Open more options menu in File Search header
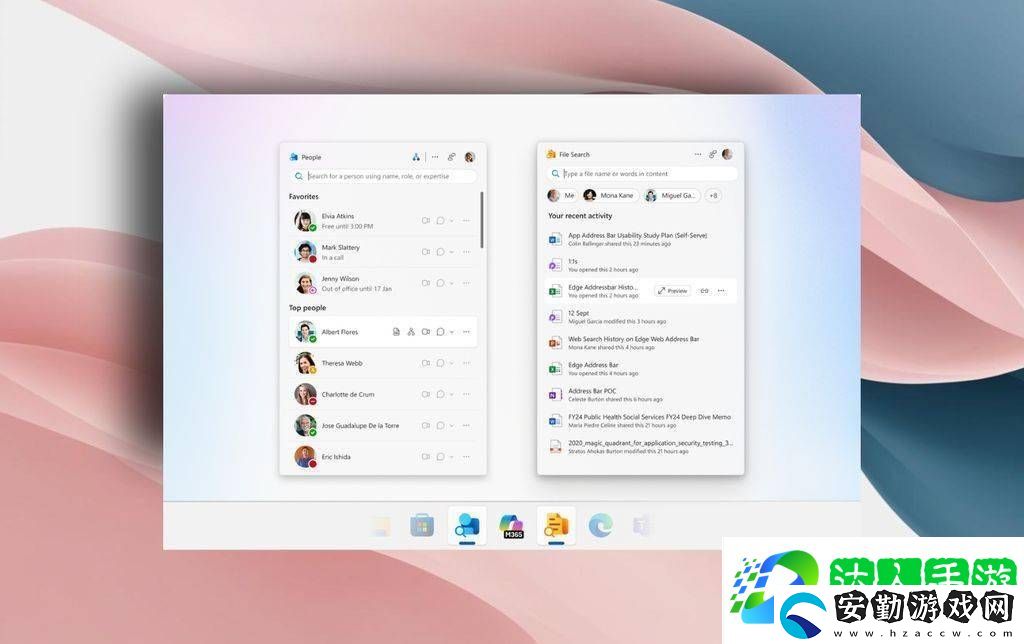Screen dimensions: 1024x644 pyautogui.click(x=697, y=154)
